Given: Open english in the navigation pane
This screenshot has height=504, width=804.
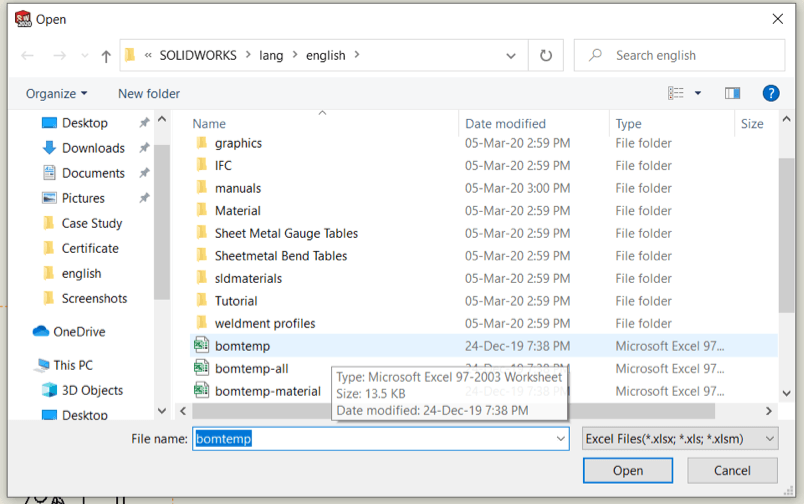Looking at the screenshot, I should (81, 274).
